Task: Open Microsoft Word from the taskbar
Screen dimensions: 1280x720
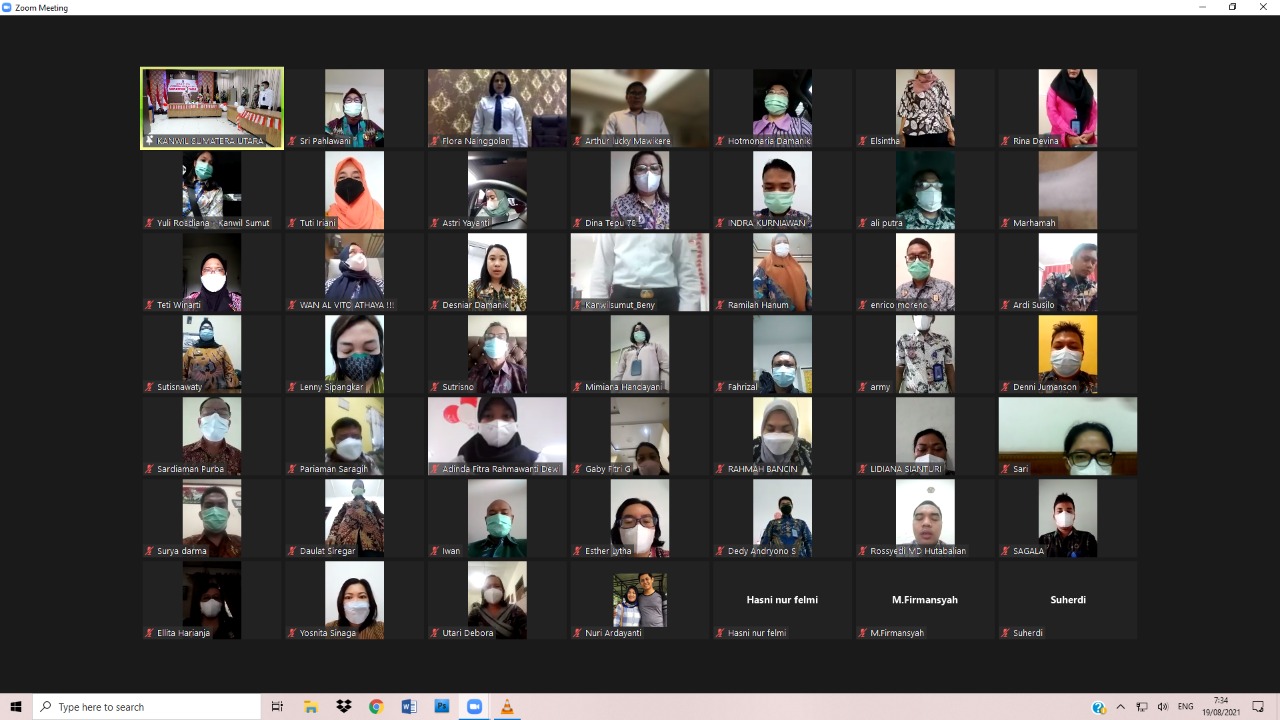Action: click(x=409, y=707)
